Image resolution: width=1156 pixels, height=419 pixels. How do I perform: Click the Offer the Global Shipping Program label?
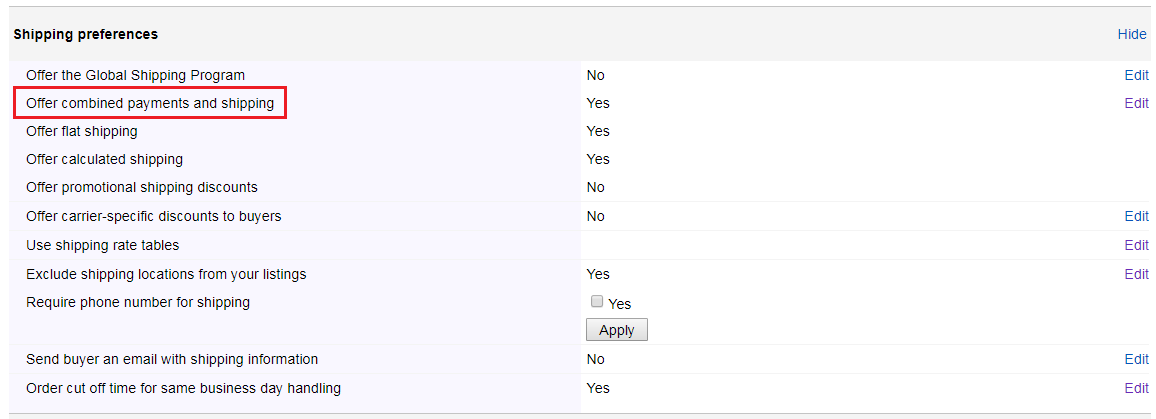(136, 75)
